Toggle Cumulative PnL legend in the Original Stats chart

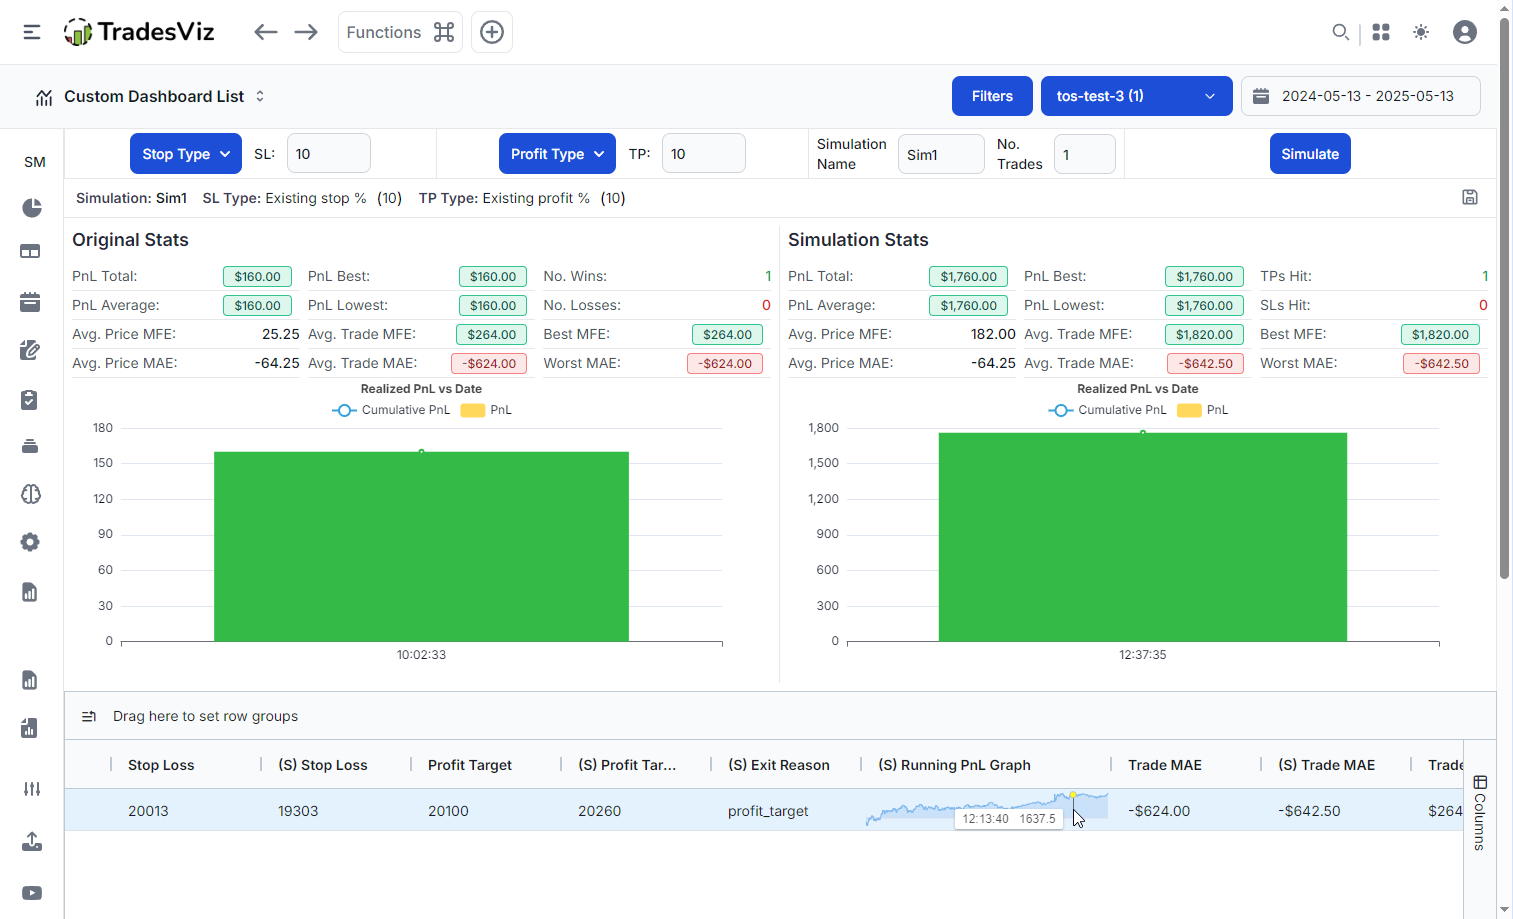(x=391, y=410)
